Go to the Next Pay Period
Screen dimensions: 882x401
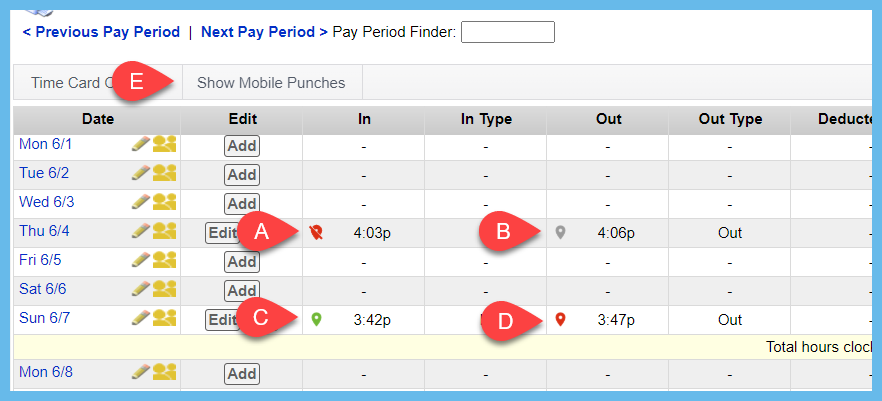[x=264, y=32]
